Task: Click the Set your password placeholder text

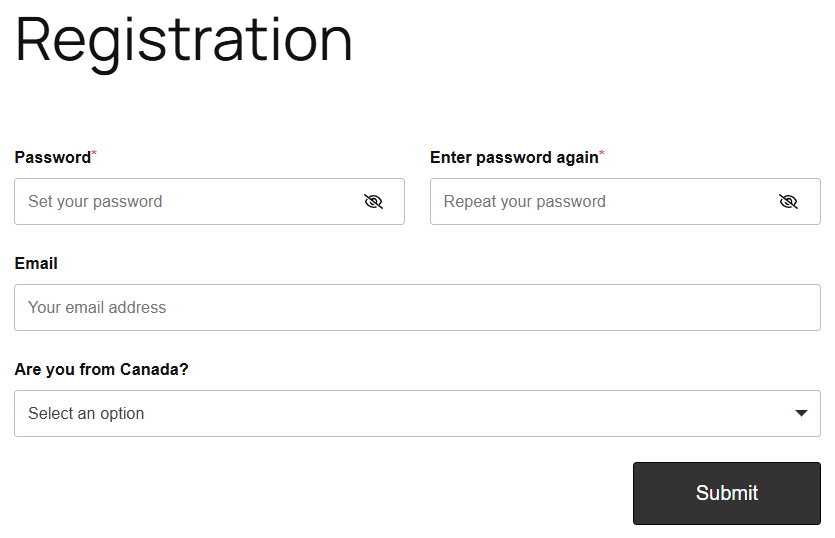Action: [x=95, y=202]
